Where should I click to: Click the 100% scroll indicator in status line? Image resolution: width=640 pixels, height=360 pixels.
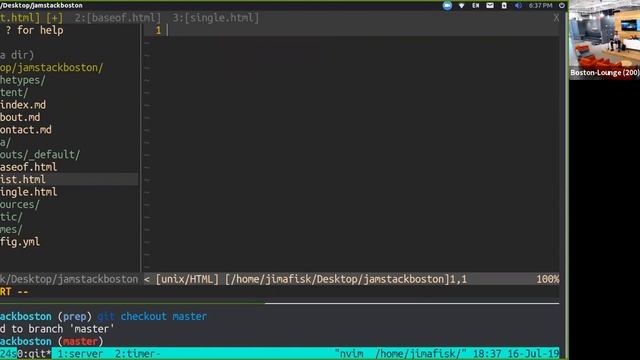coord(547,279)
